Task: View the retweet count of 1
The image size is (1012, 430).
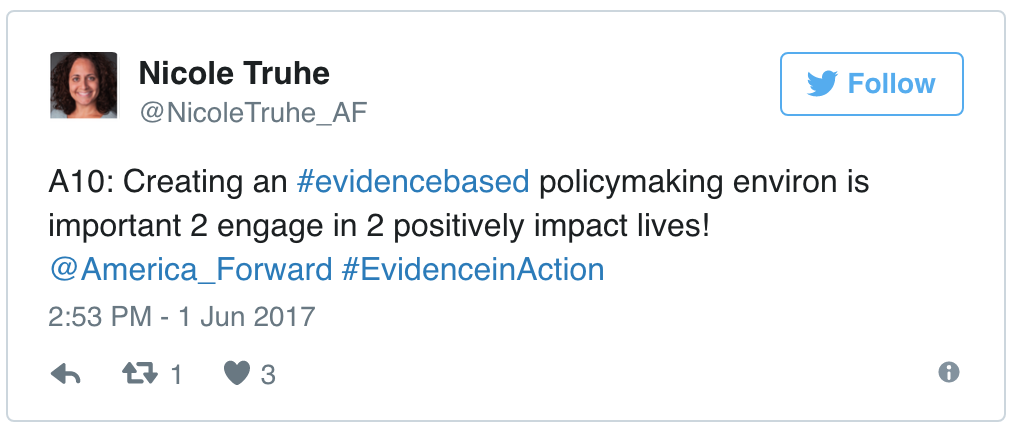Action: [176, 375]
